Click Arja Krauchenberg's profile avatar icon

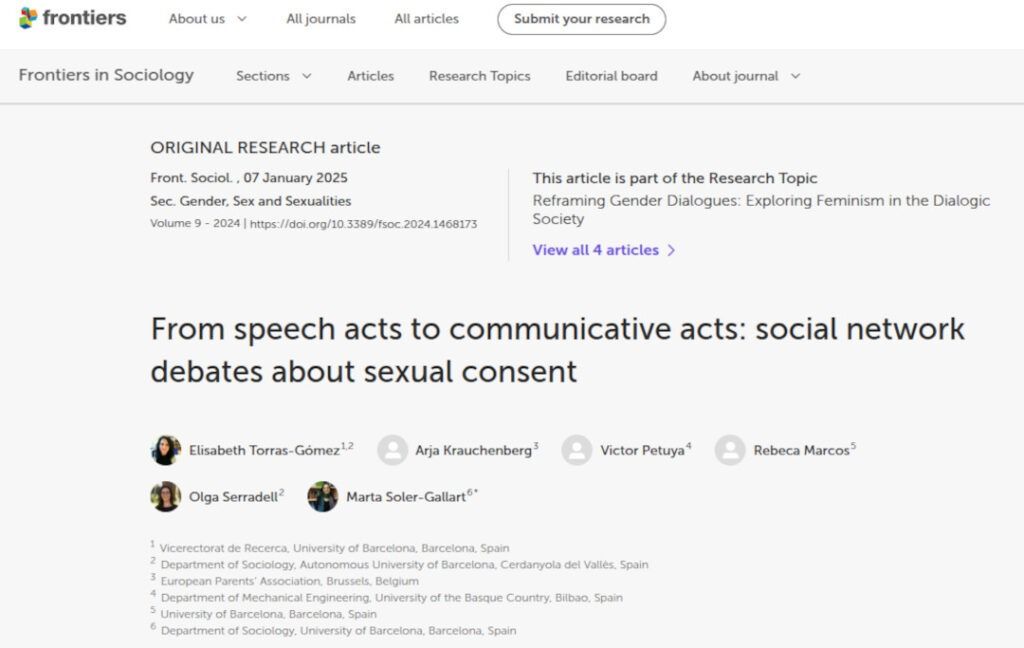[x=392, y=450]
